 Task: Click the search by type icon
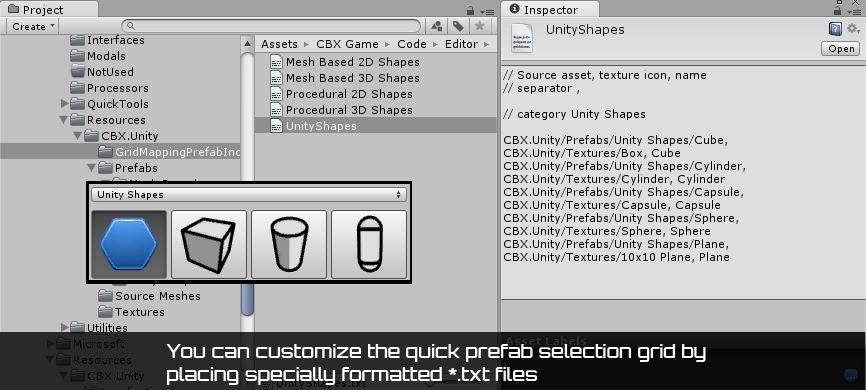pos(437,26)
